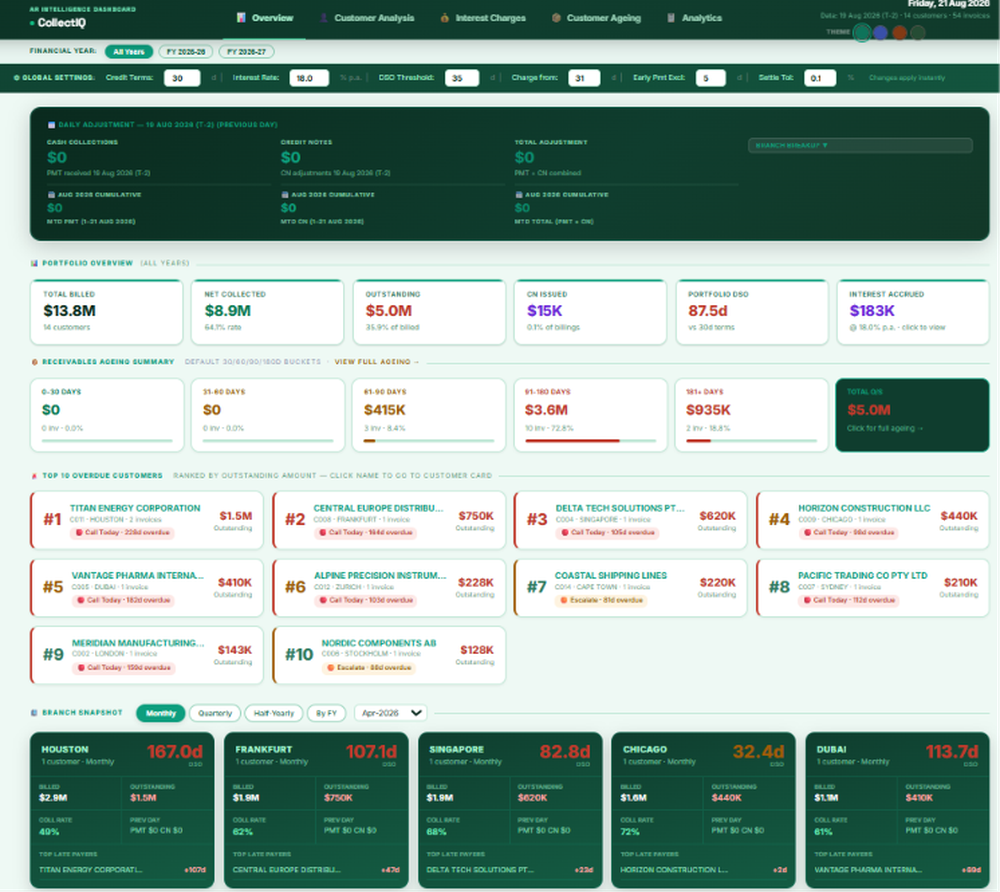Image resolution: width=1000 pixels, height=892 pixels.
Task: Switch to the Analytics tab
Action: pyautogui.click(x=695, y=18)
